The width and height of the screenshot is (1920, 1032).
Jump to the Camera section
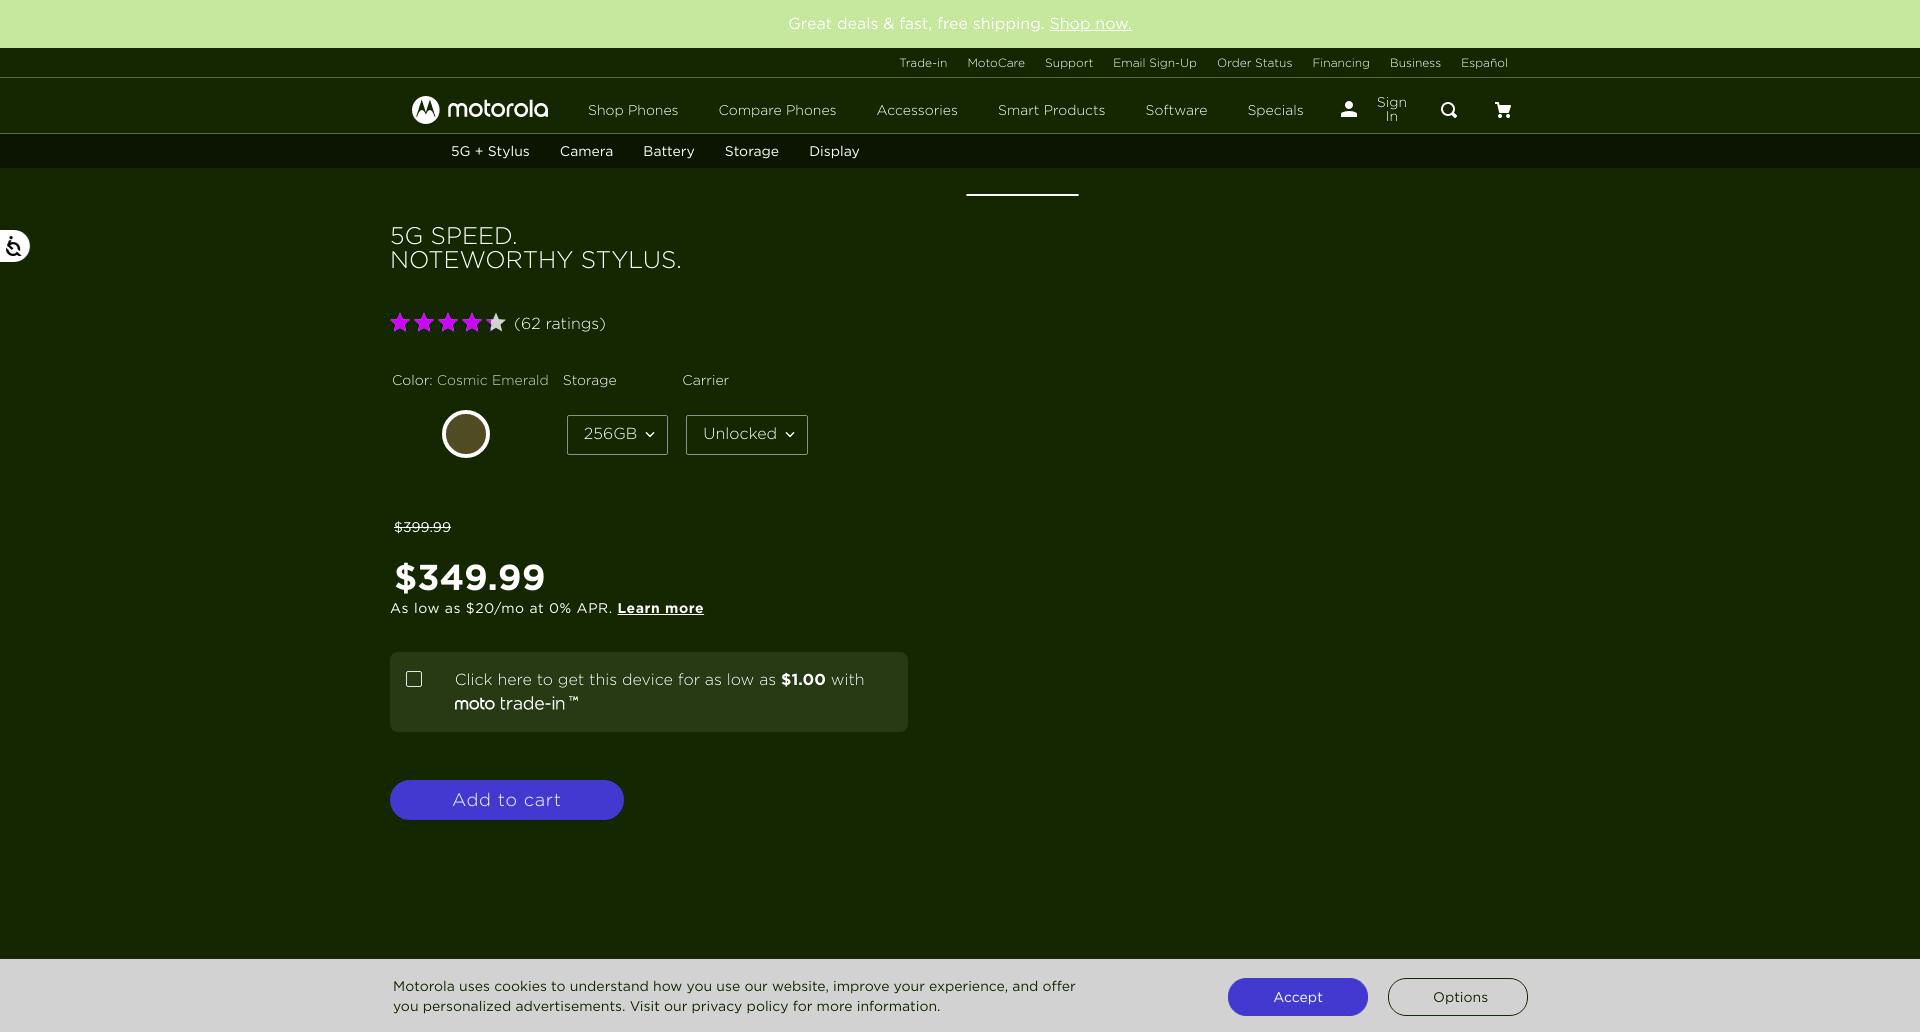[x=586, y=151]
